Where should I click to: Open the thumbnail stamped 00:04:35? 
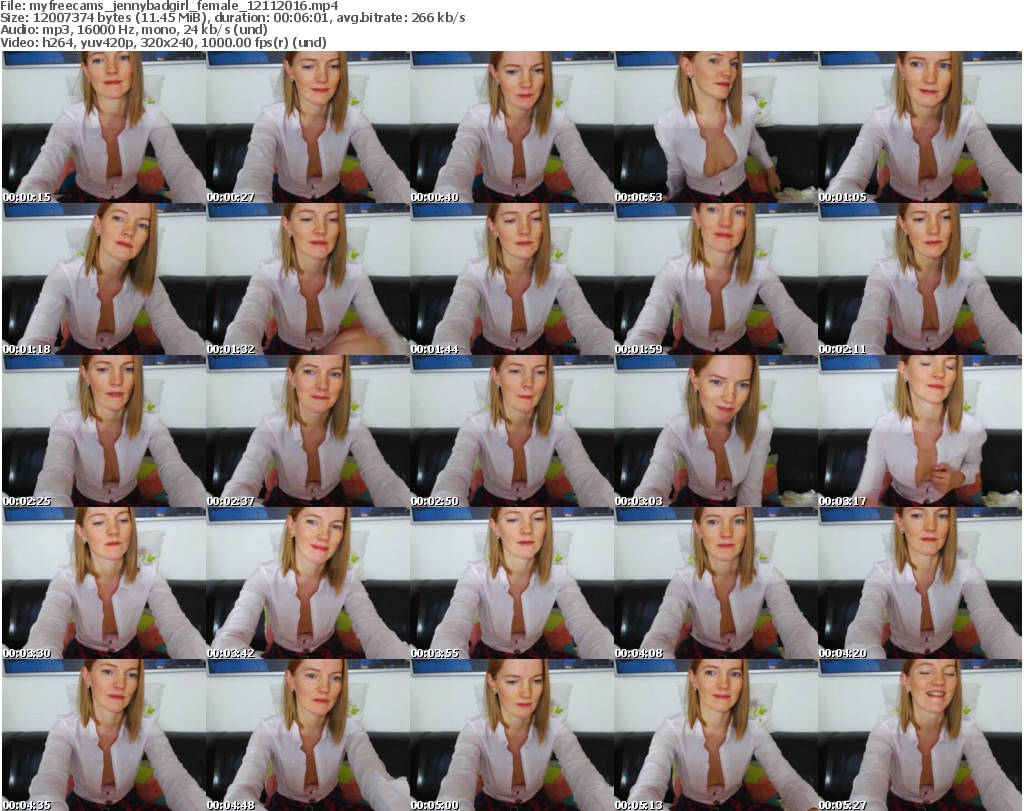(103, 736)
